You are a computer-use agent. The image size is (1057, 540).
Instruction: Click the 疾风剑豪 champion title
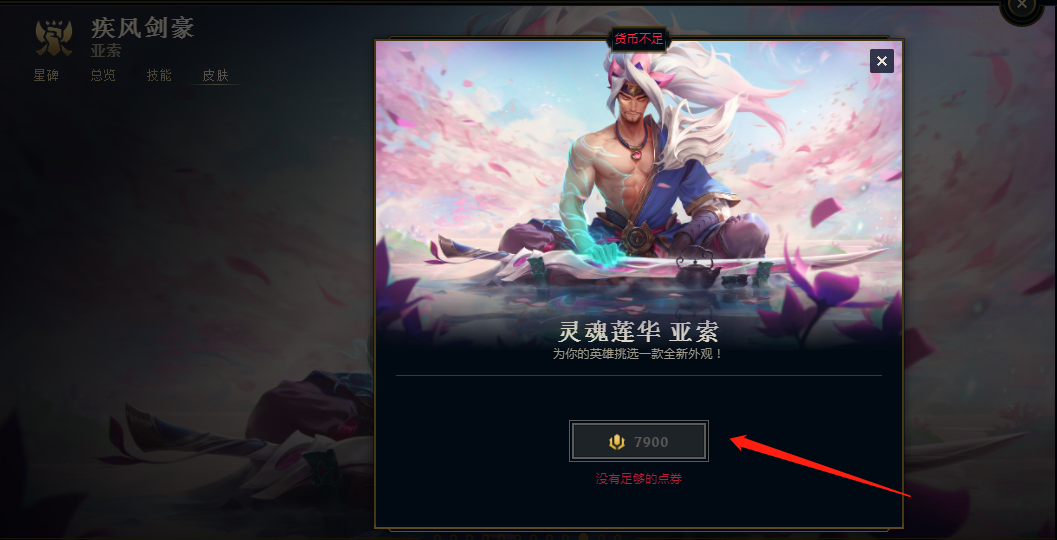pos(143,28)
